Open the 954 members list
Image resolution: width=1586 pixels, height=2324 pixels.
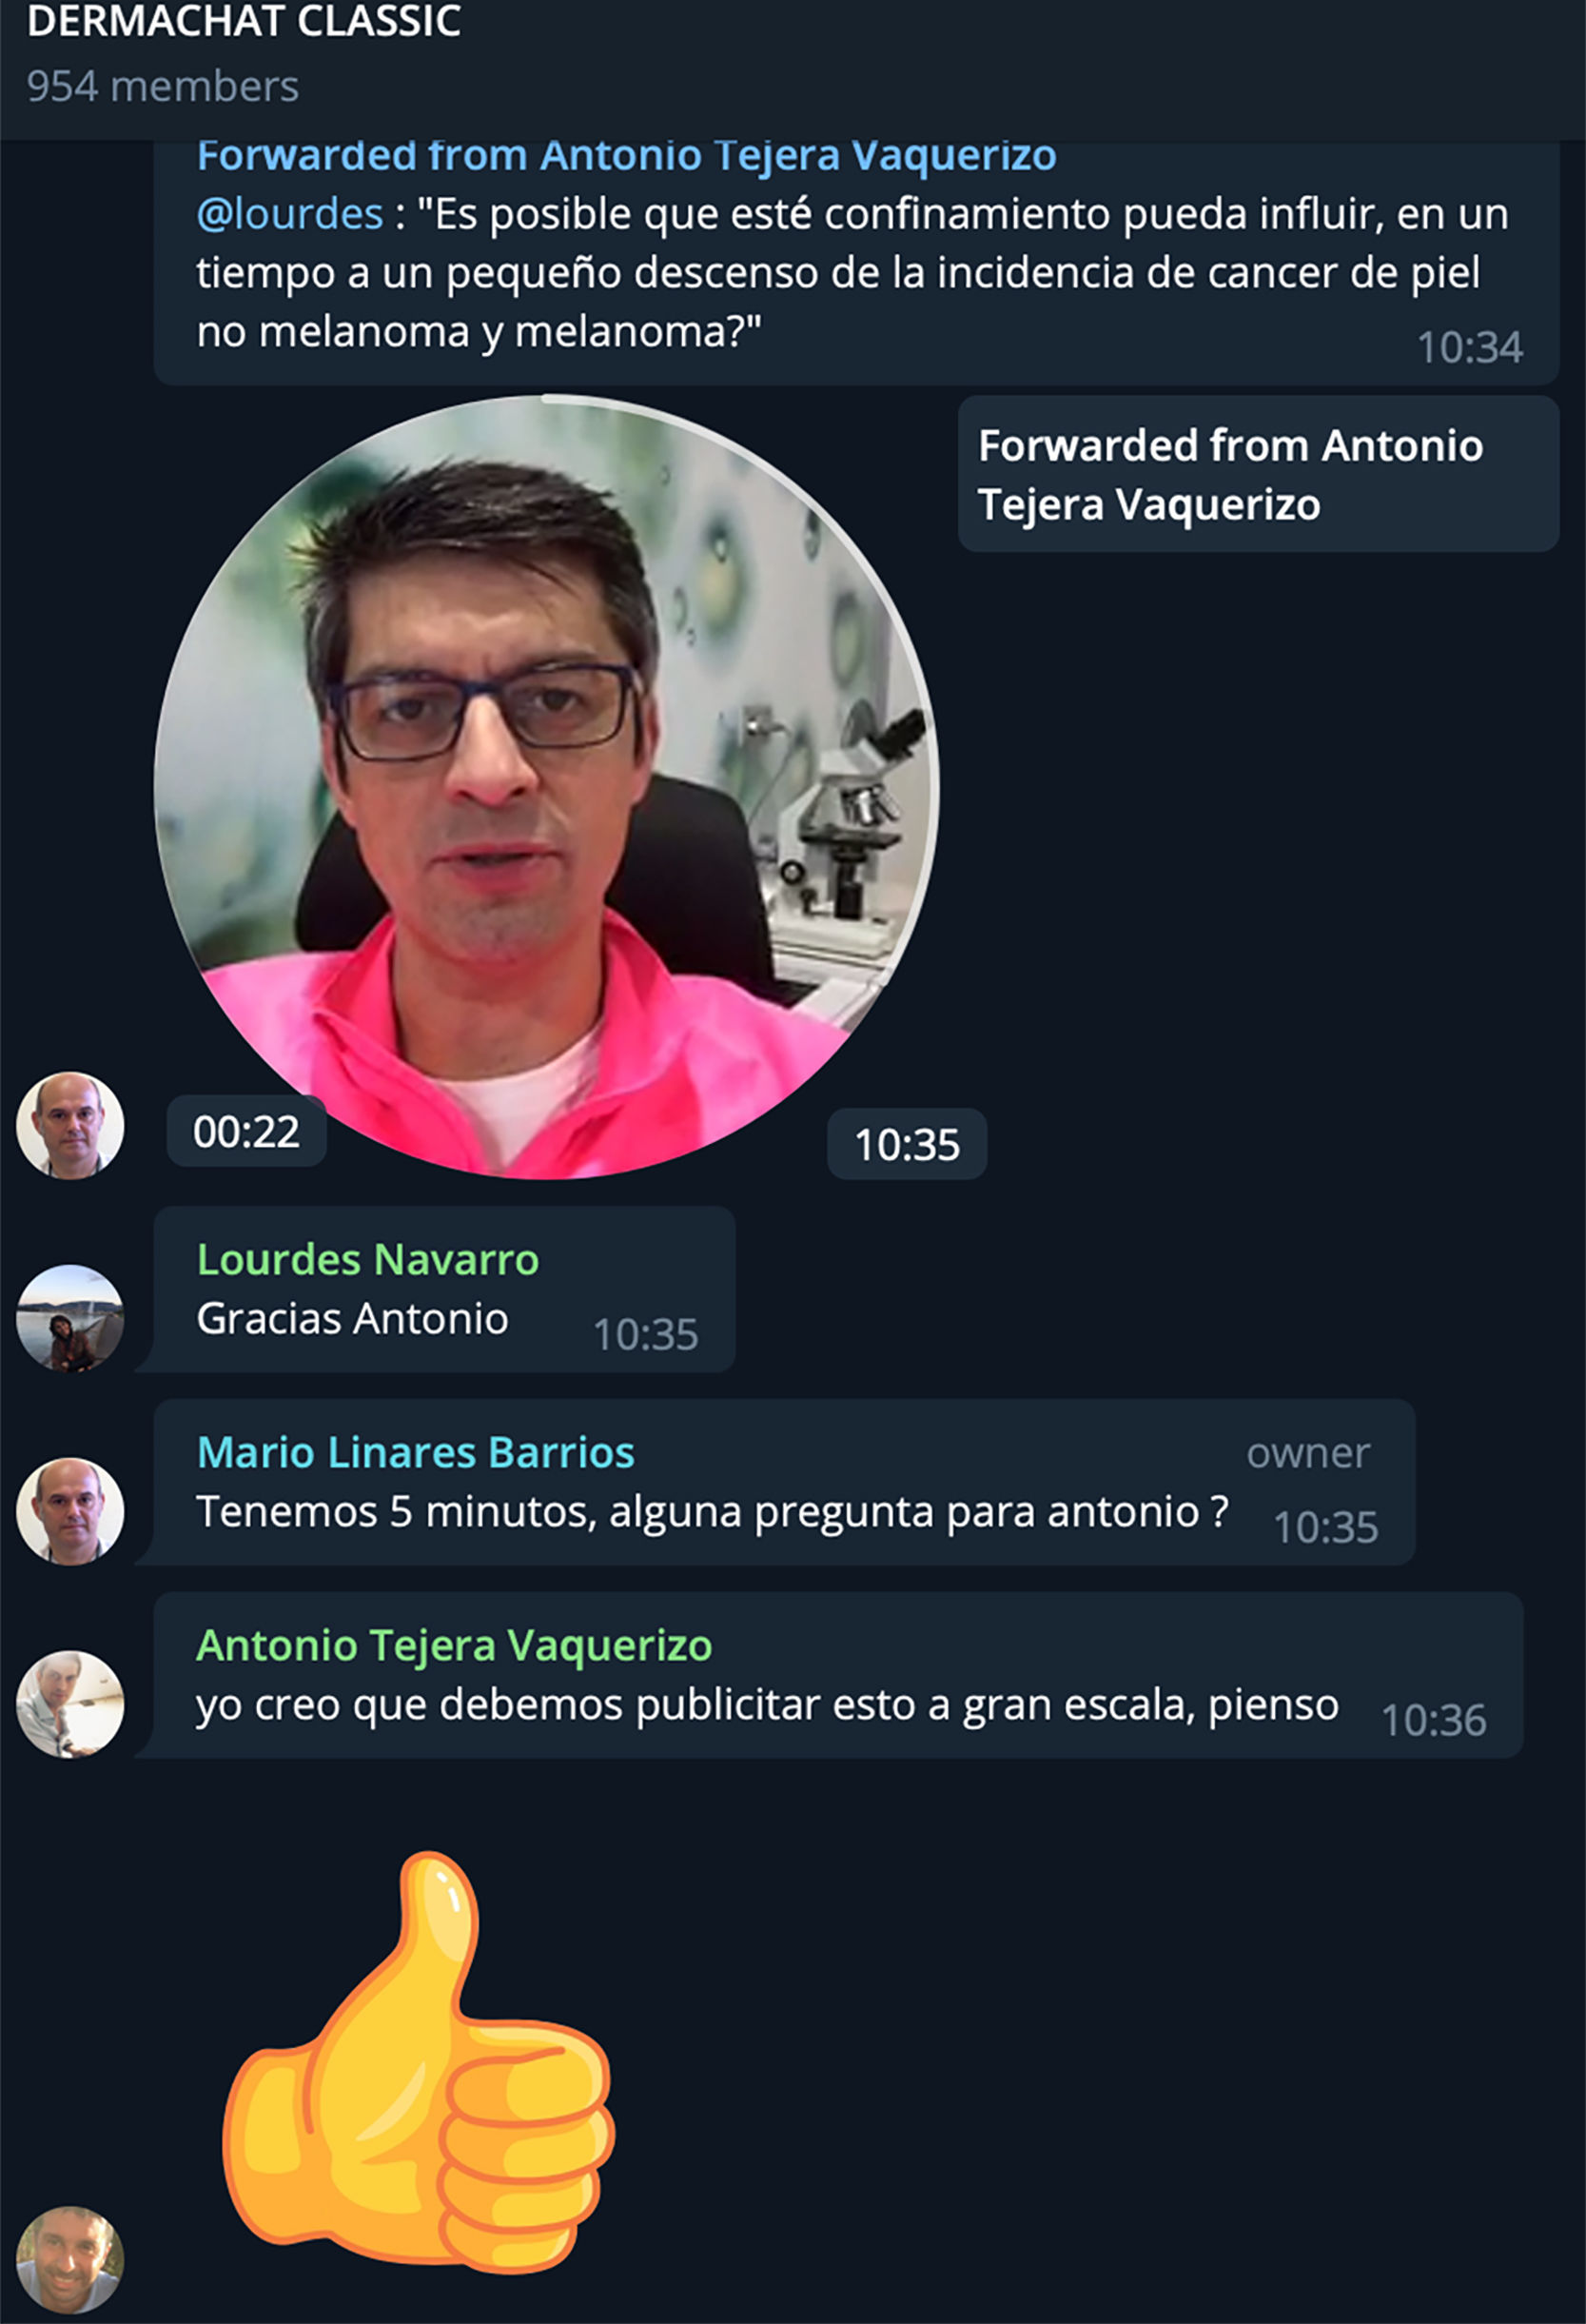tap(162, 87)
